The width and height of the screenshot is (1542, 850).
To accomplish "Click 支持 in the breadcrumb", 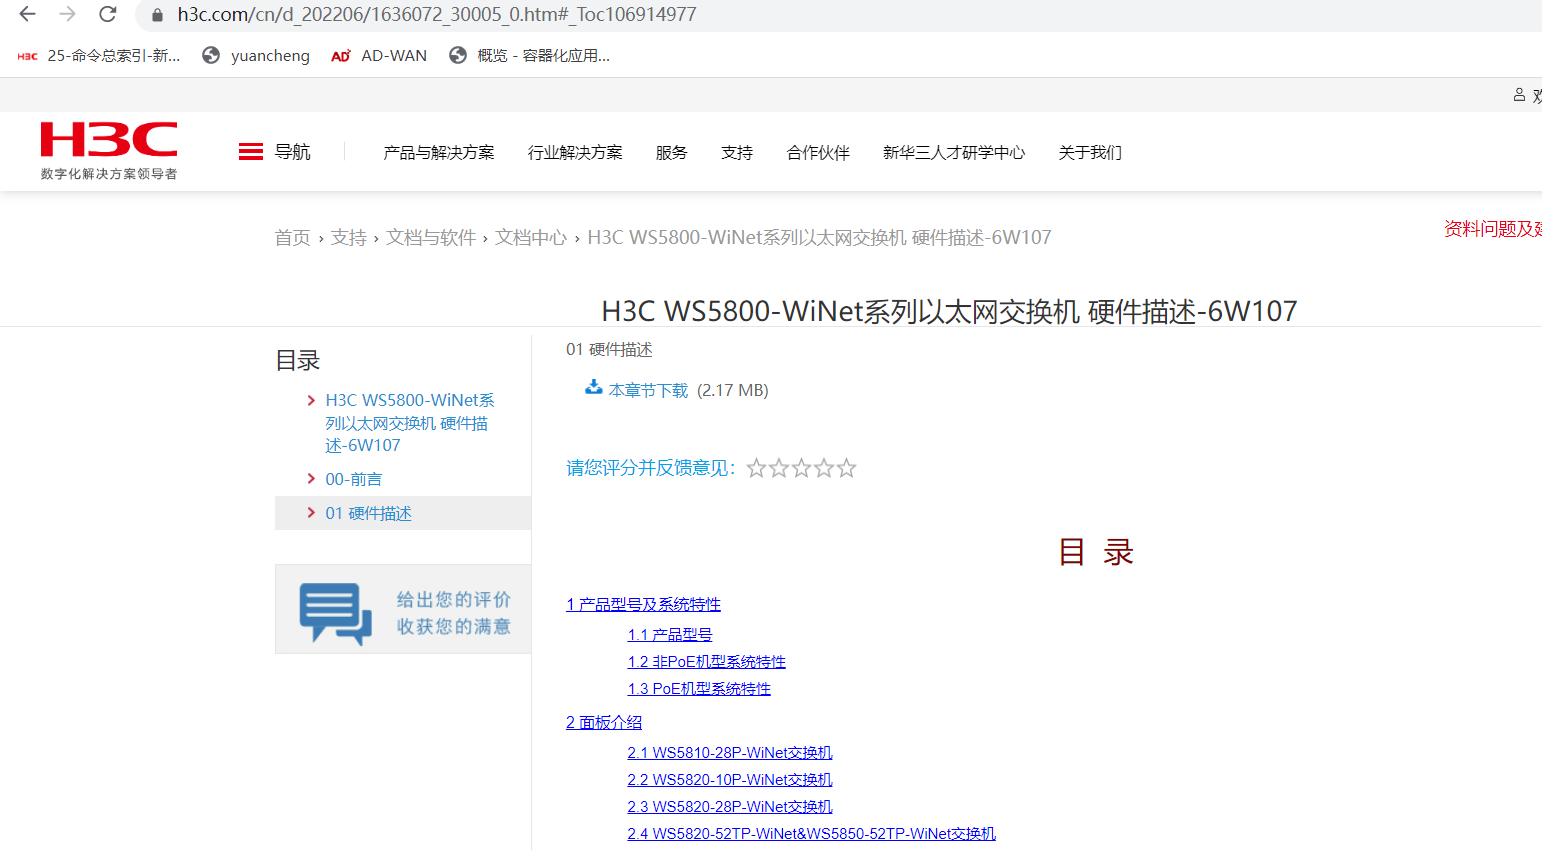I will [349, 238].
